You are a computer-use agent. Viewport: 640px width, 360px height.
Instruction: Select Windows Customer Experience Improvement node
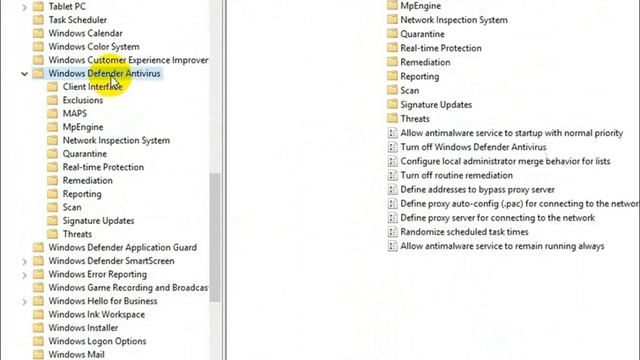128,60
